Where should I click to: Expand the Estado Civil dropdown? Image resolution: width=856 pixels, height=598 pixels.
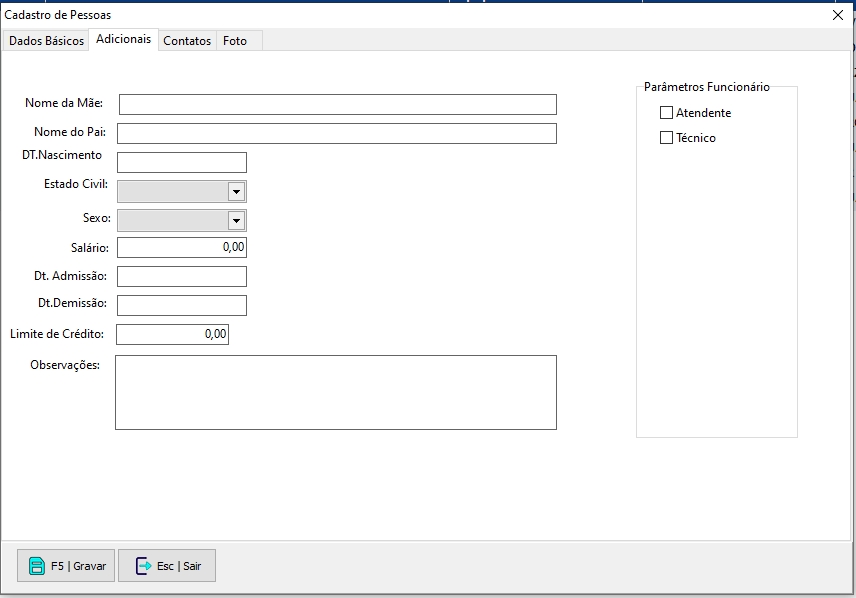[236, 191]
